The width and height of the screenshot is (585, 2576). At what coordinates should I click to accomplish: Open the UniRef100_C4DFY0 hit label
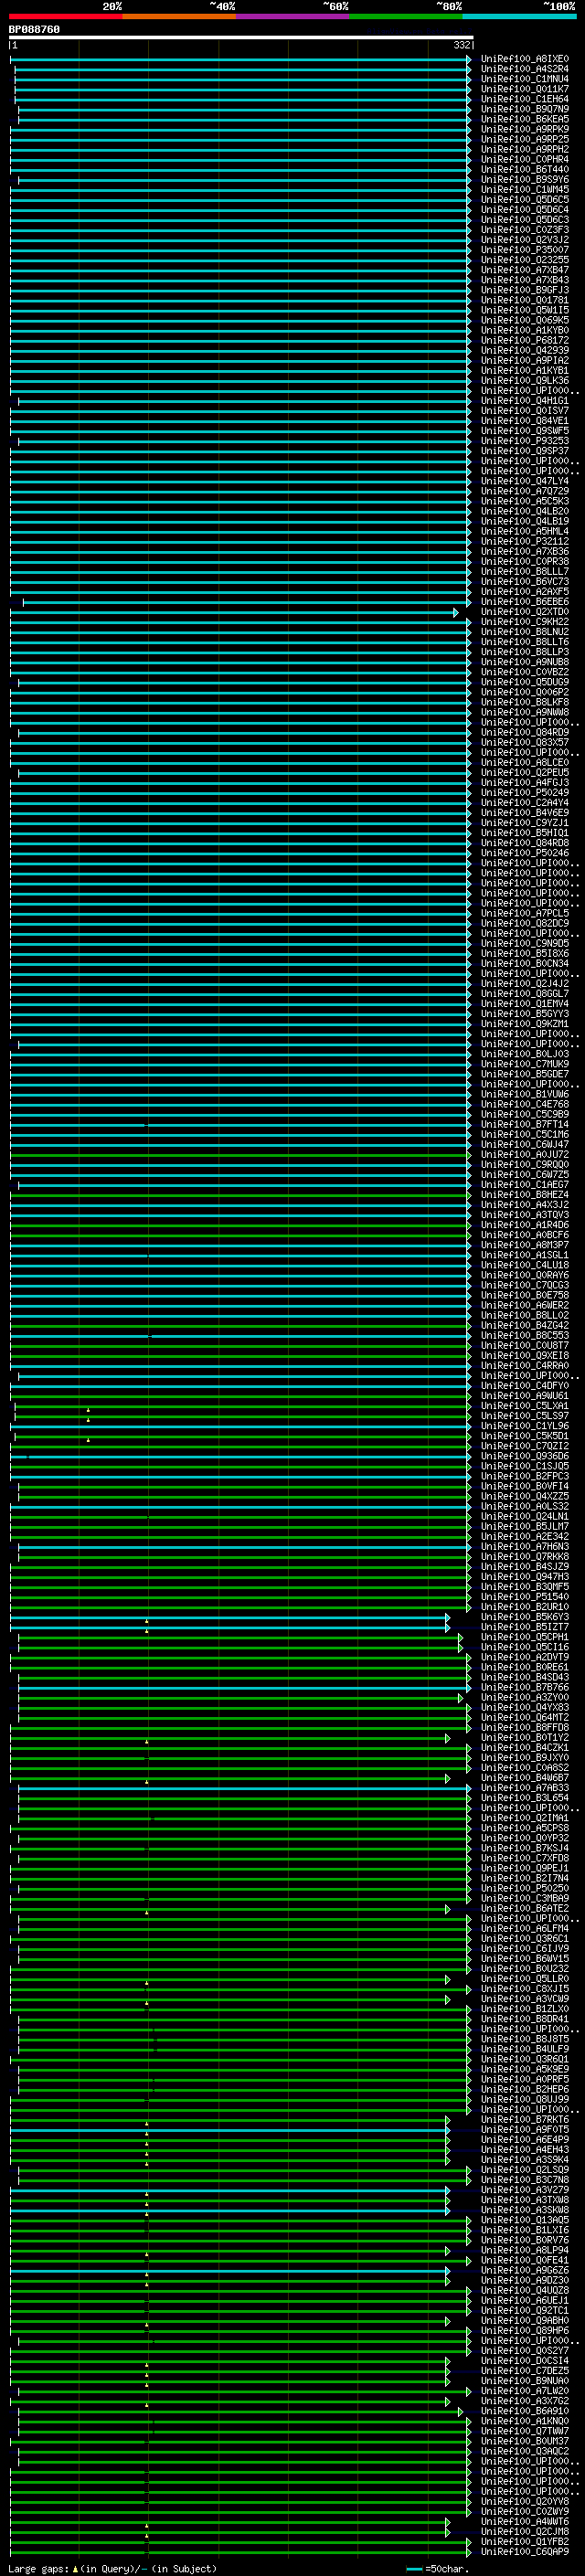(524, 1386)
